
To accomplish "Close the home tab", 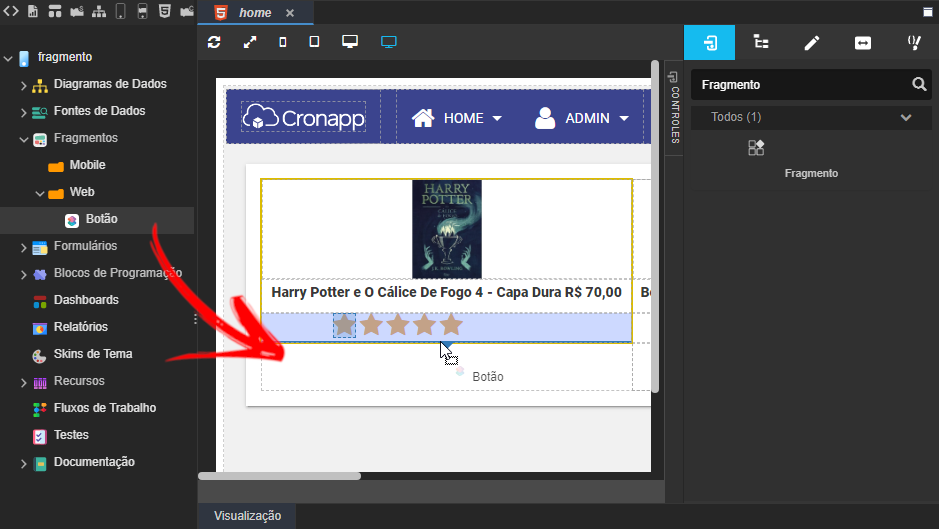I will [290, 13].
